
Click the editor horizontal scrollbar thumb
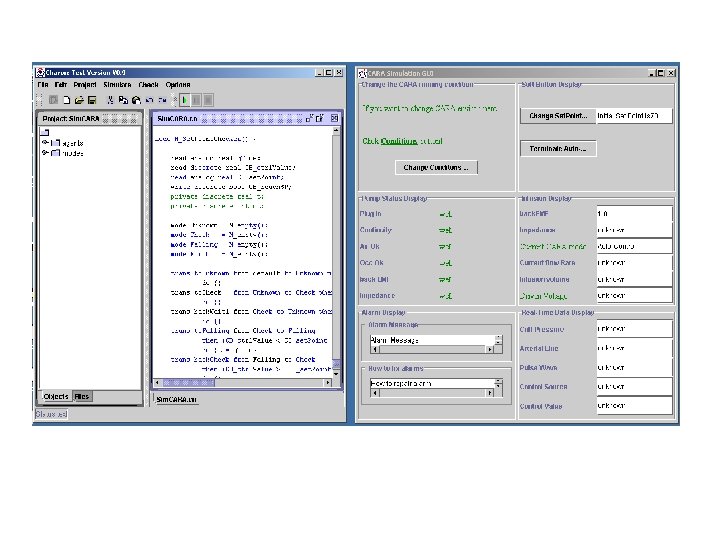(188, 382)
